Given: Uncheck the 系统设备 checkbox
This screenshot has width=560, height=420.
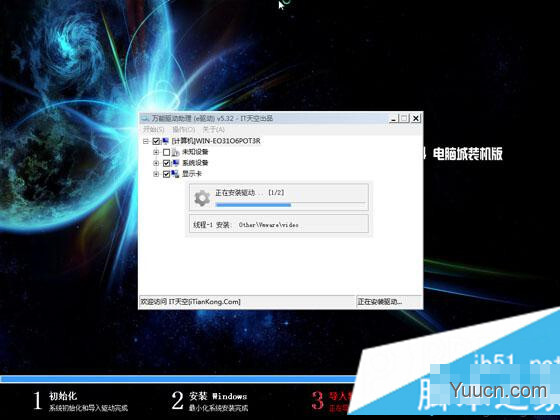Looking at the screenshot, I should click(166, 163).
